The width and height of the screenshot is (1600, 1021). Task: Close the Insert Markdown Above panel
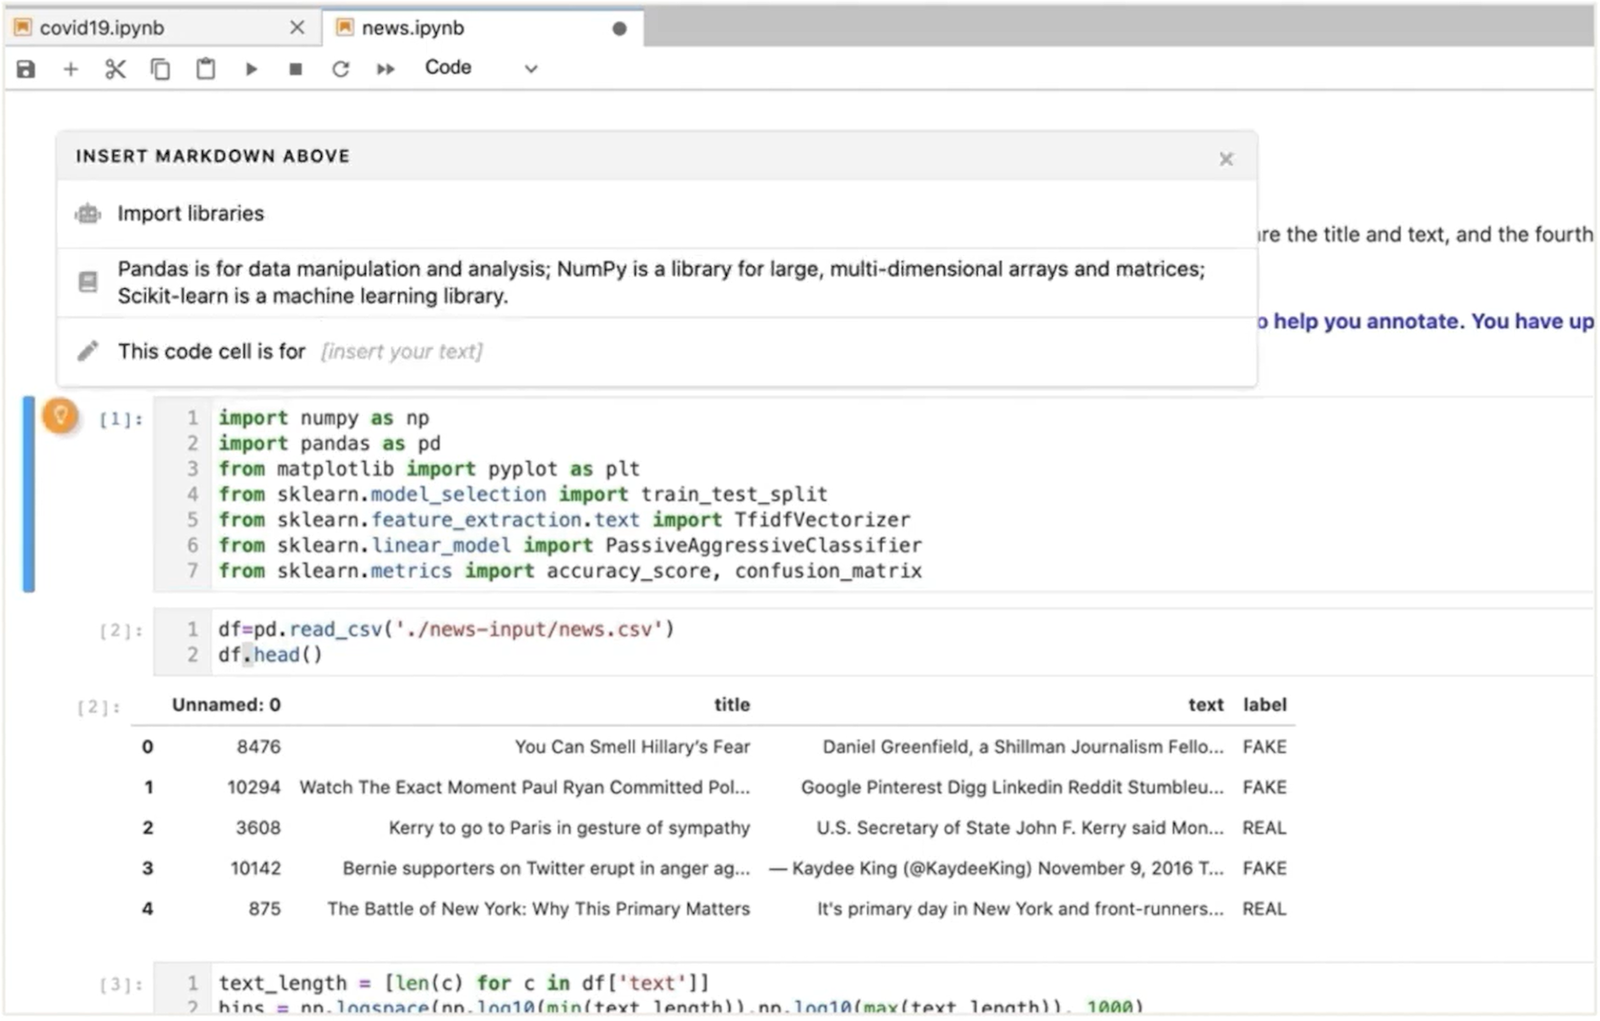(x=1226, y=159)
